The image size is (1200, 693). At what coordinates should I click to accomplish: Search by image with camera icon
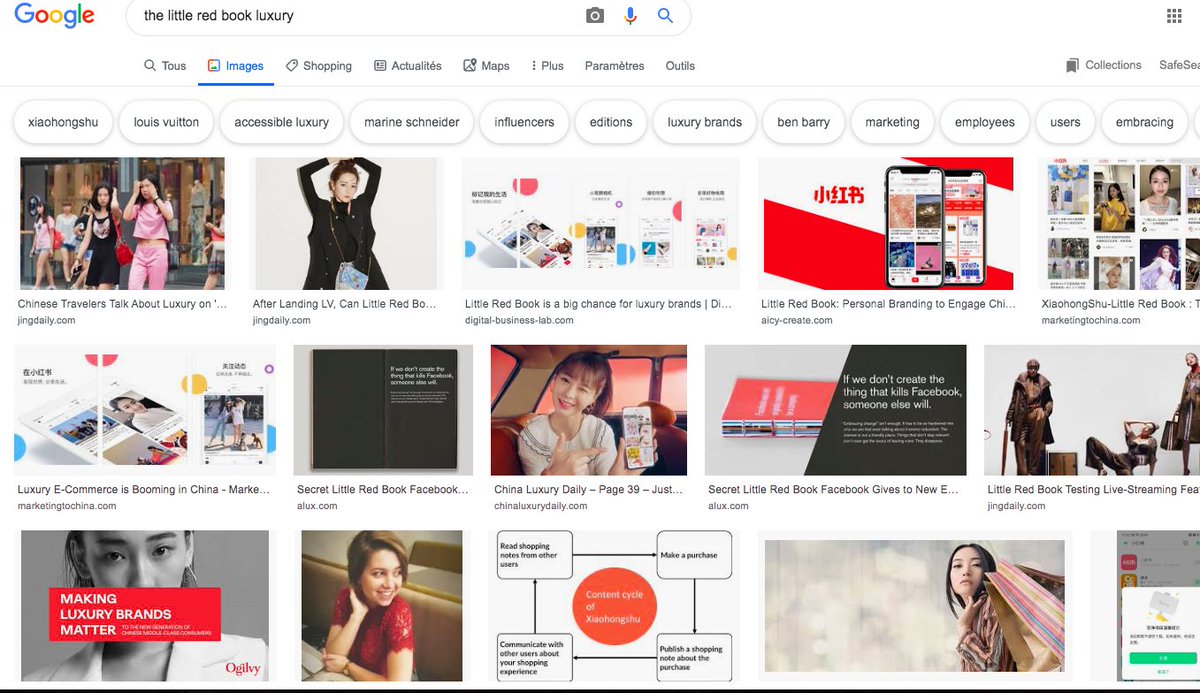[x=595, y=15]
